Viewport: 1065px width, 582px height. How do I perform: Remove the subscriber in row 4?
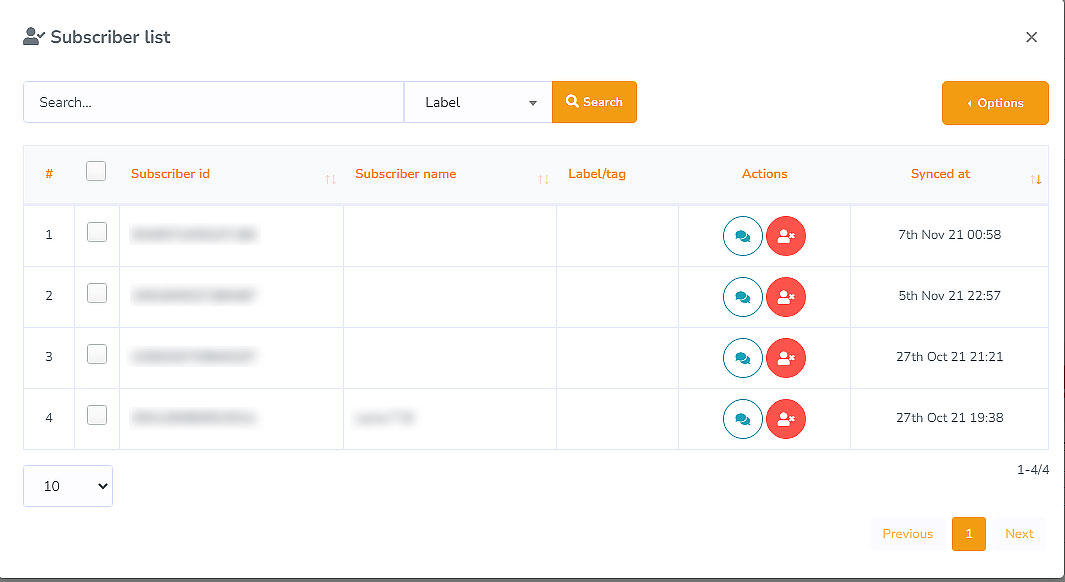pyautogui.click(x=786, y=419)
